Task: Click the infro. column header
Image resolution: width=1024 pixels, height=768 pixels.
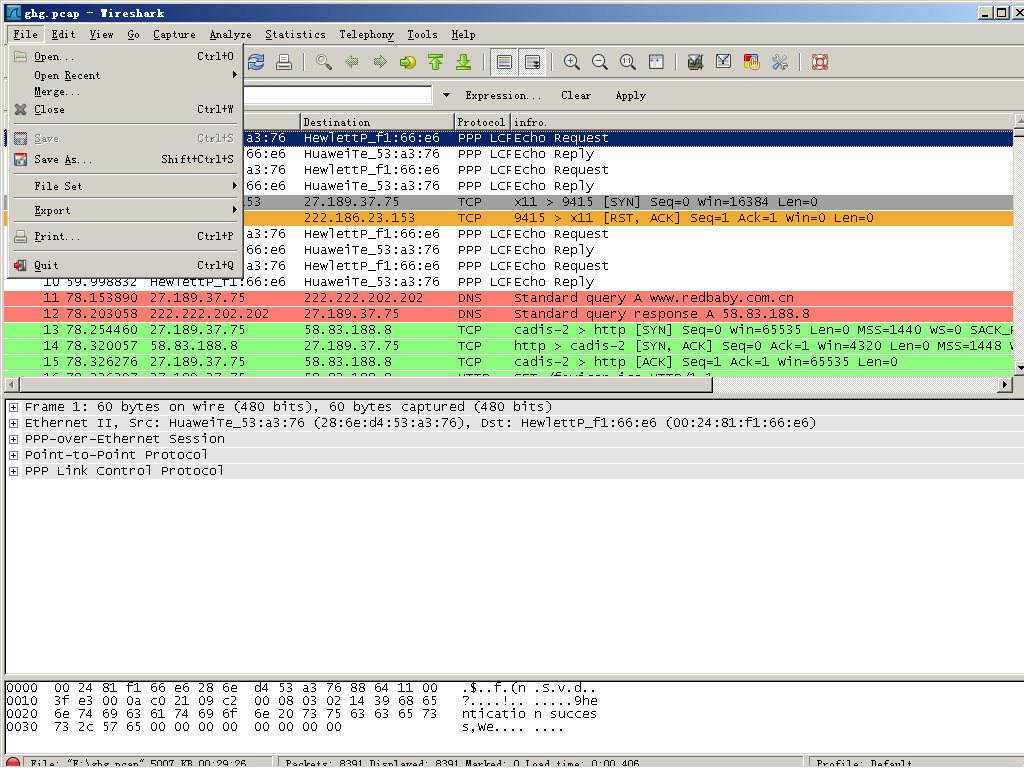Action: point(761,122)
